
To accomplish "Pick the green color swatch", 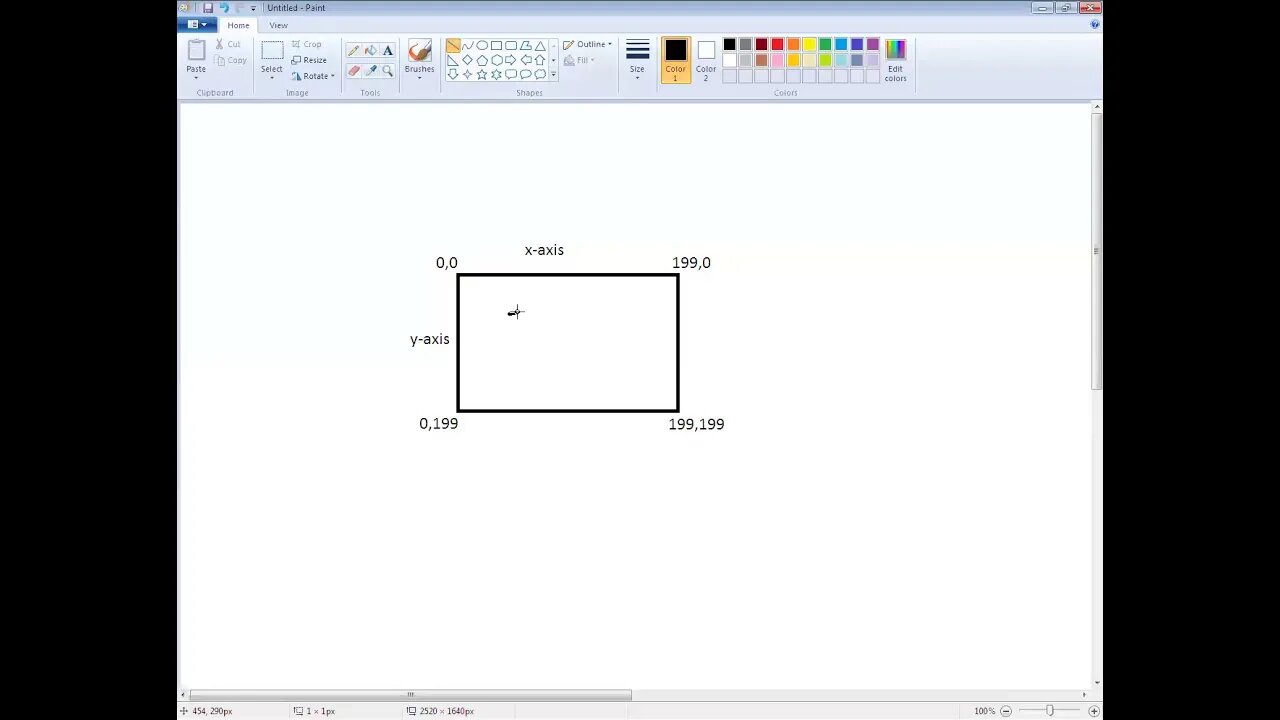I will tap(825, 44).
